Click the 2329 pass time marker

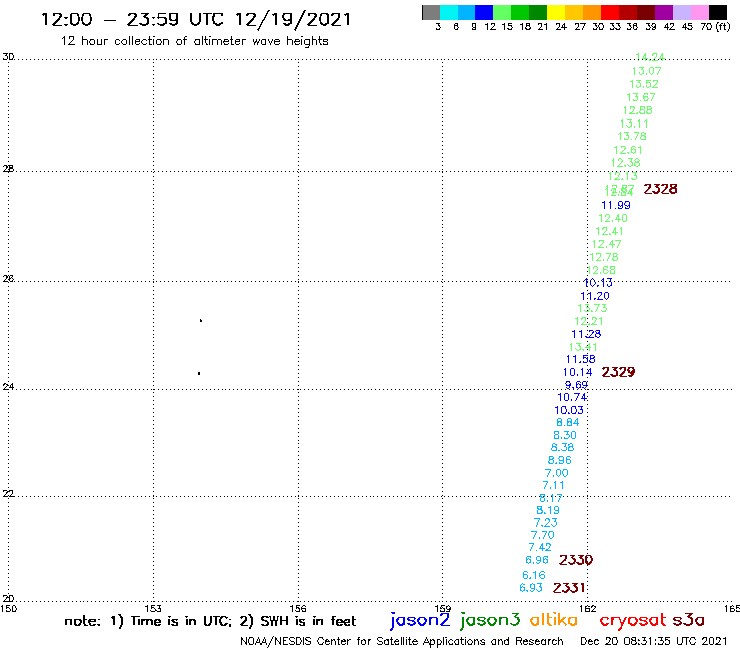[618, 372]
